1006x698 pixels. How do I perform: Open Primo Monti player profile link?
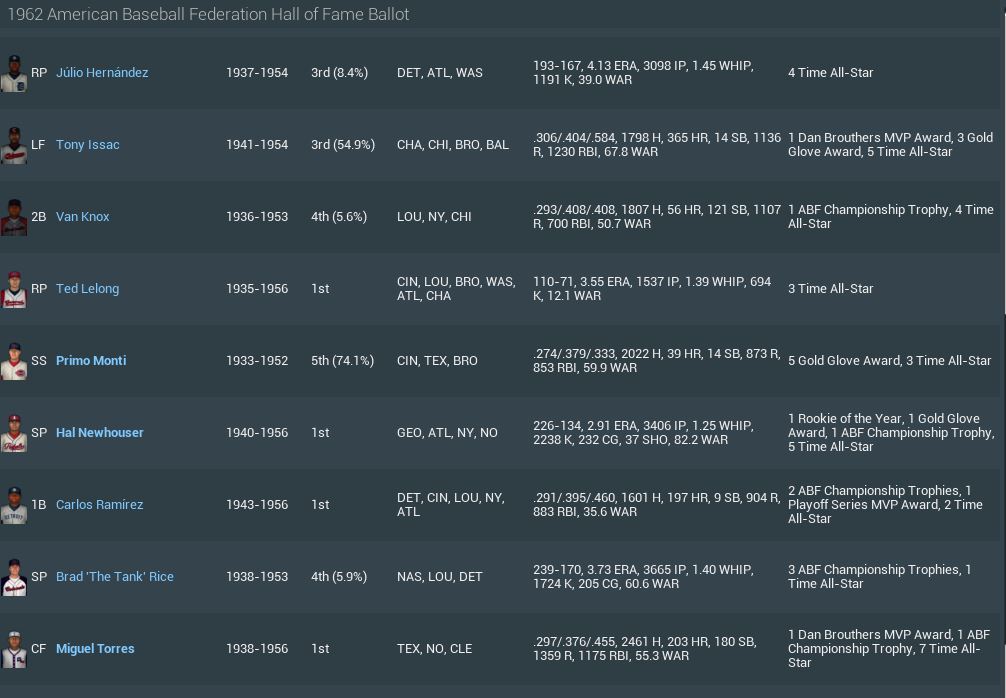91,361
